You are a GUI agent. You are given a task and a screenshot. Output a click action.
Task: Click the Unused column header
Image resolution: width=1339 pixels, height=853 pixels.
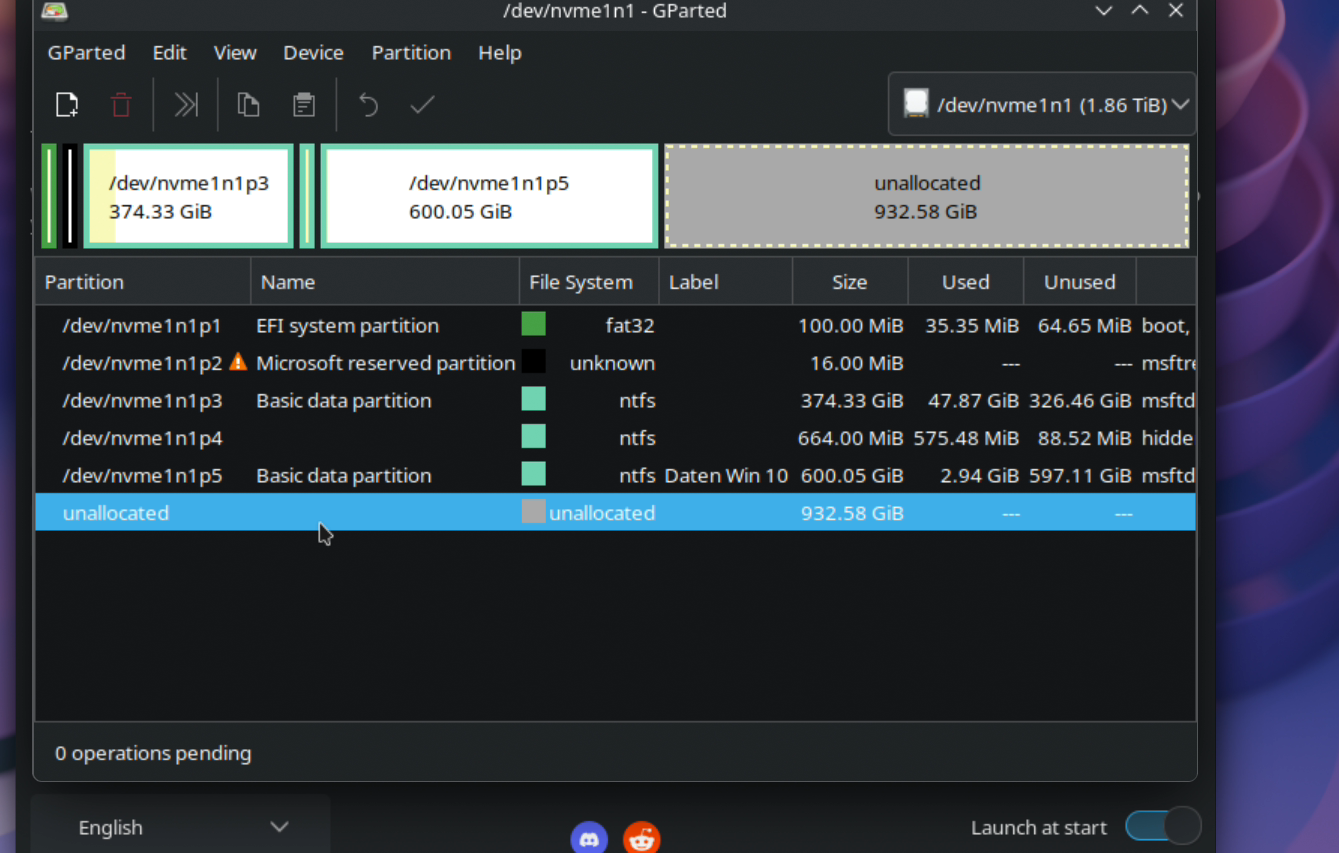pos(1080,282)
